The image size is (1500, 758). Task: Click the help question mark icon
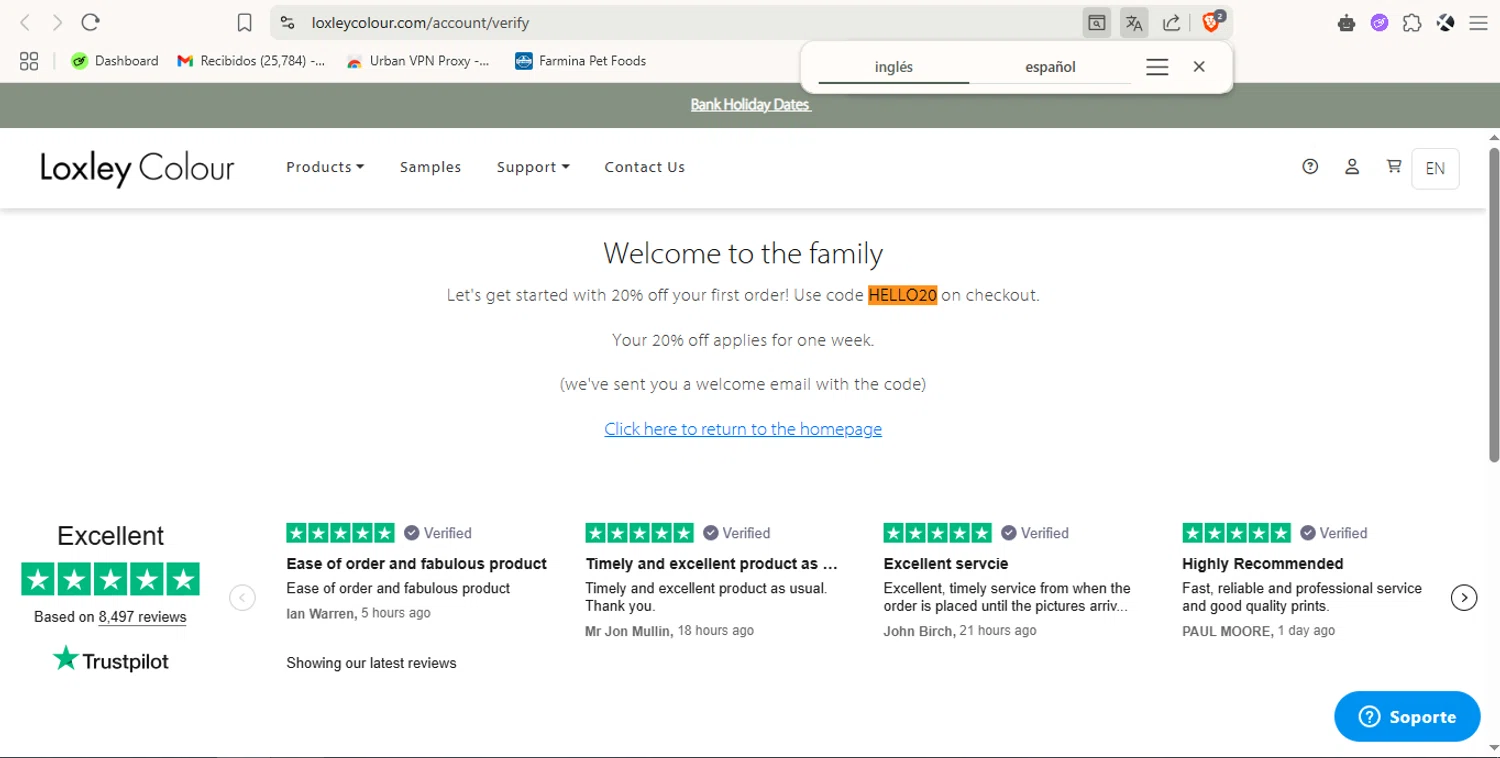point(1310,167)
